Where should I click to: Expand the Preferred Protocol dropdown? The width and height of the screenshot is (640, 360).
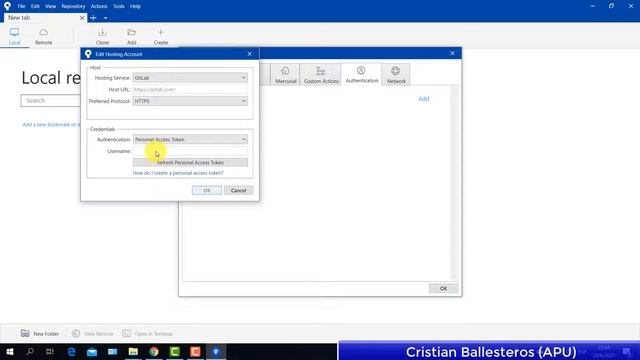(190, 101)
